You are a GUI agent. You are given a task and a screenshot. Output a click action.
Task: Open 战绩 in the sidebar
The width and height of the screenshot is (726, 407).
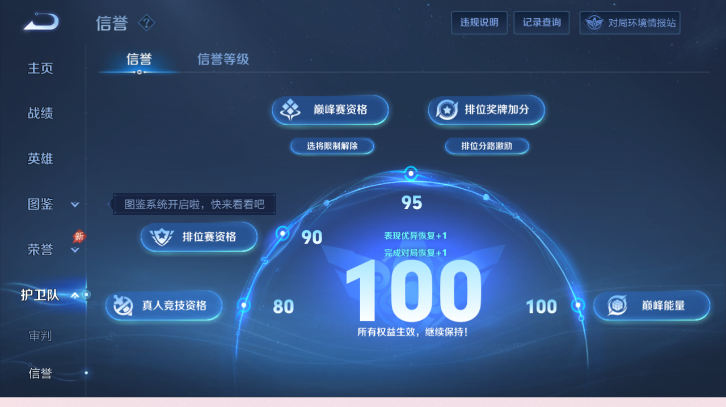click(40, 113)
